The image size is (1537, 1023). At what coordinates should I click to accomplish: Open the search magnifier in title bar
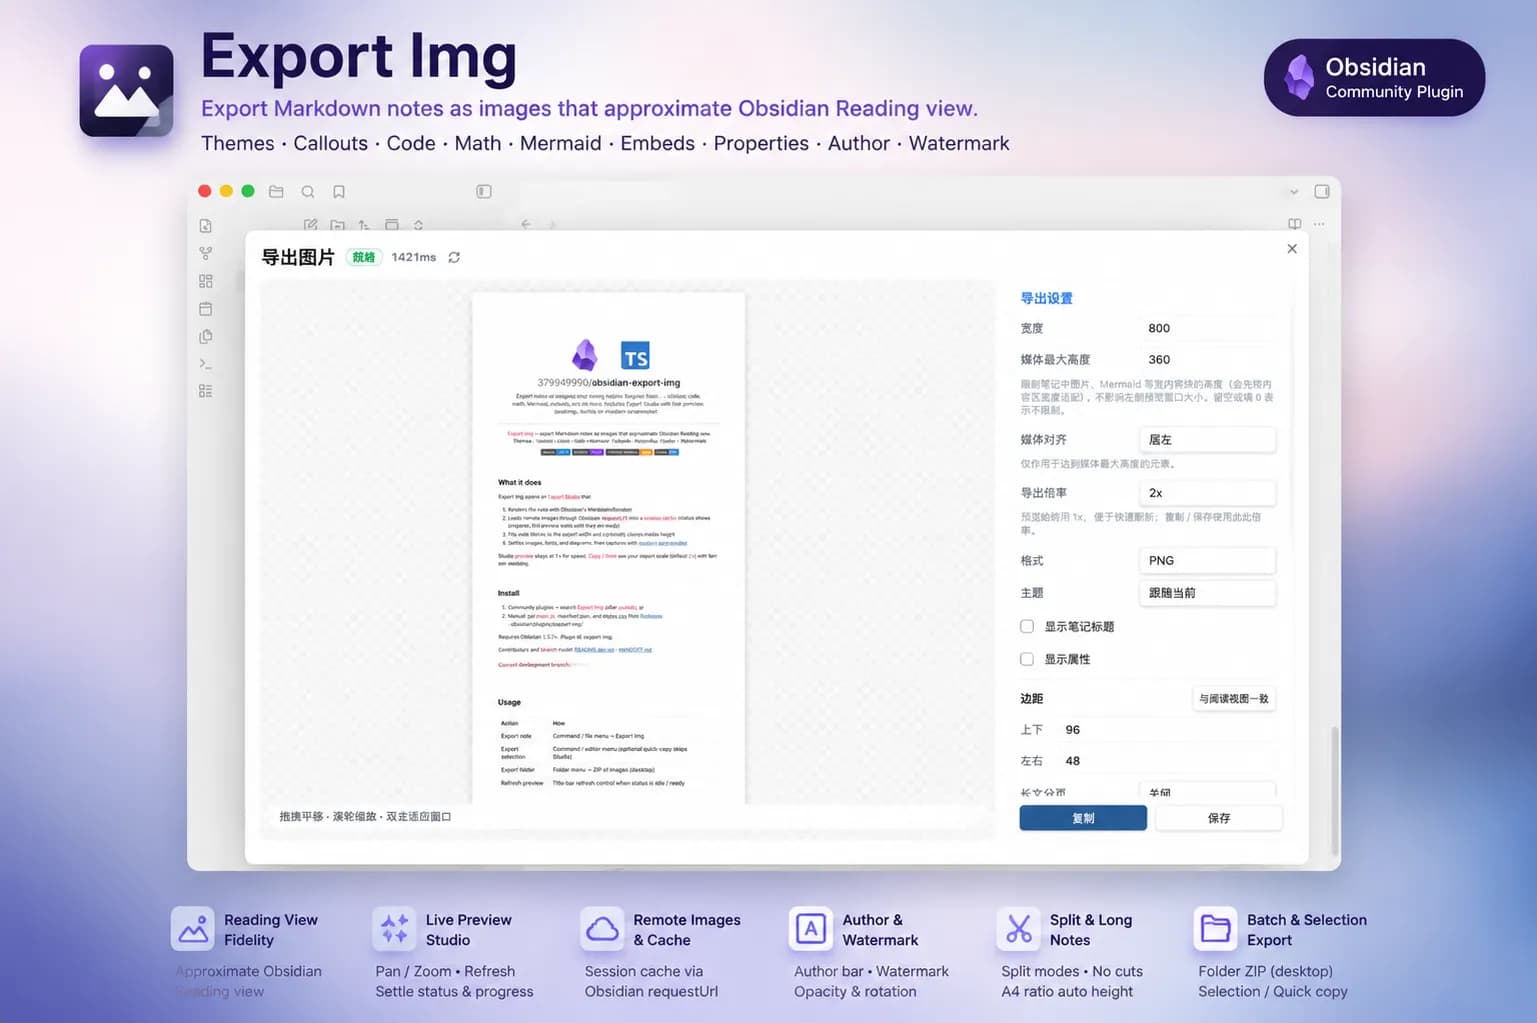coord(308,191)
